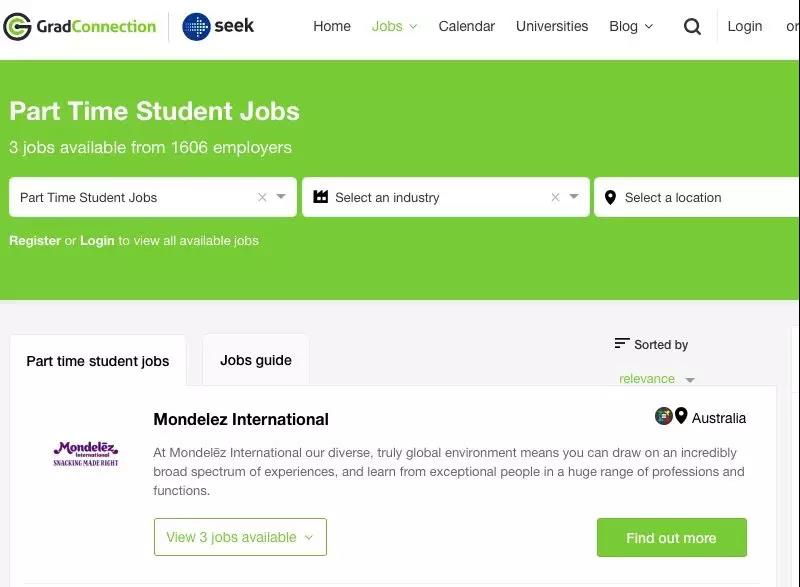This screenshot has width=800, height=587.
Task: Open the relevance sort dropdown
Action: coord(656,379)
